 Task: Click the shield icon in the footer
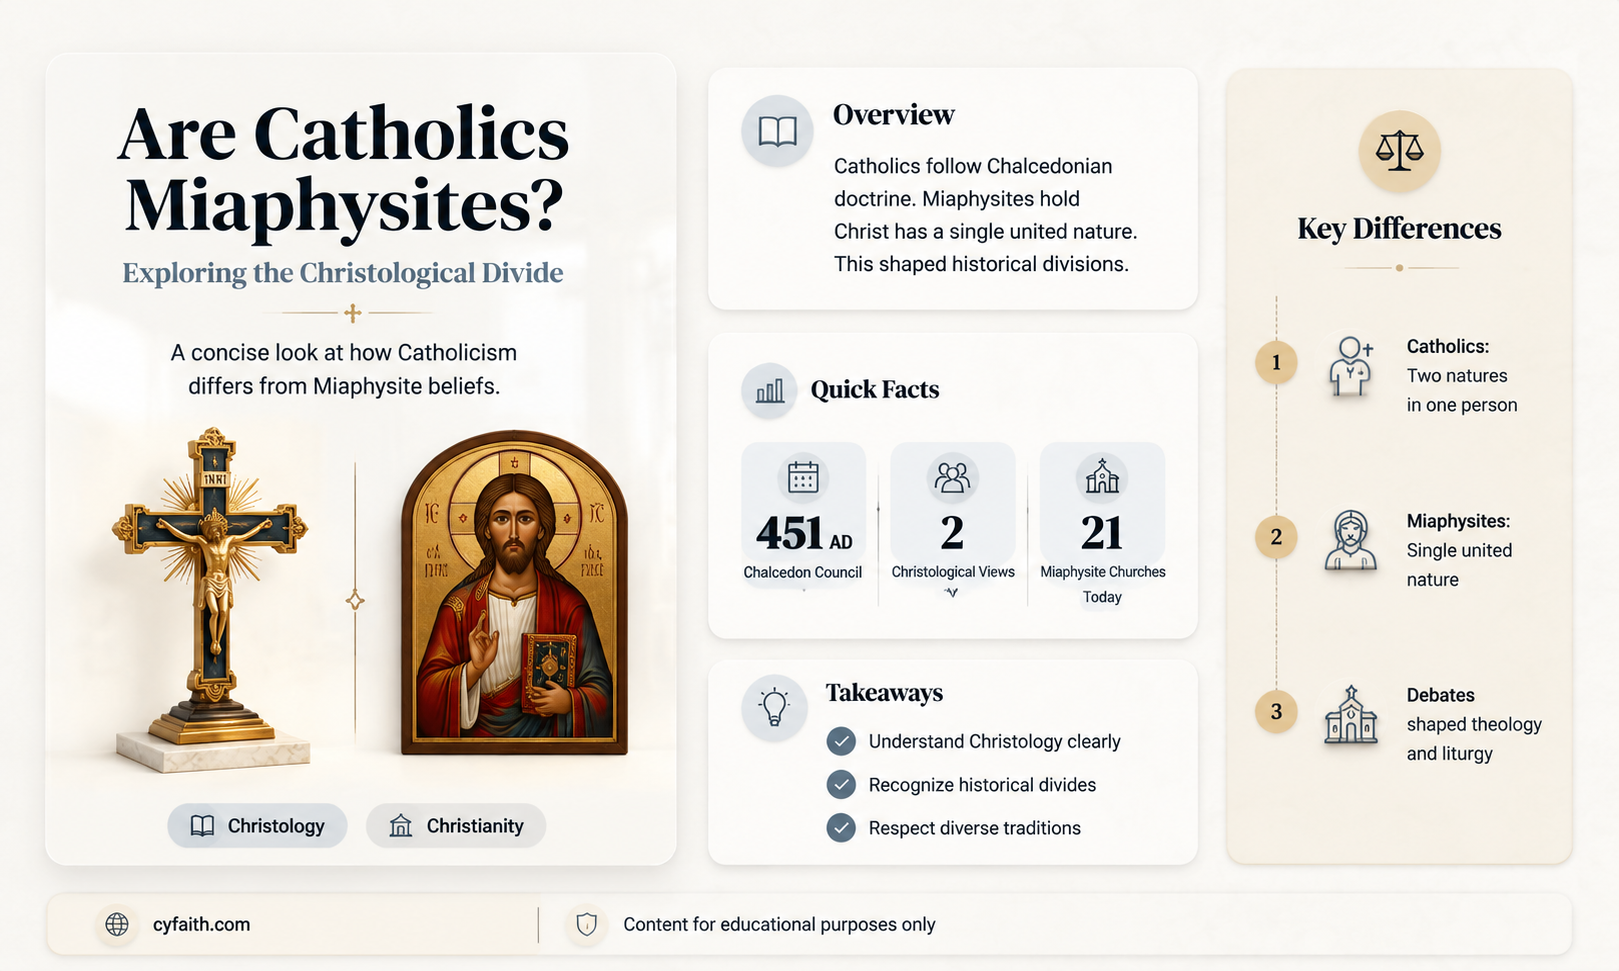pyautogui.click(x=587, y=924)
